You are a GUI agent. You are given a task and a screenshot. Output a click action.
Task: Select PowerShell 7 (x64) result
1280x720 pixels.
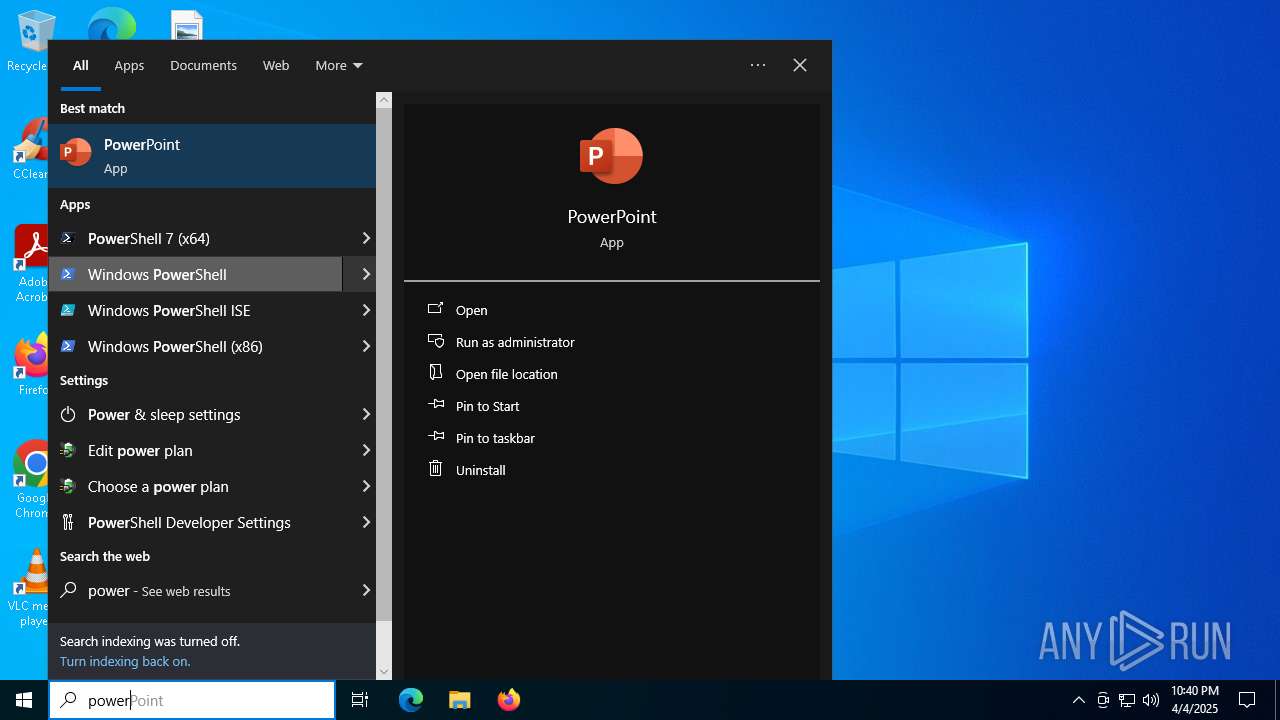click(x=195, y=238)
